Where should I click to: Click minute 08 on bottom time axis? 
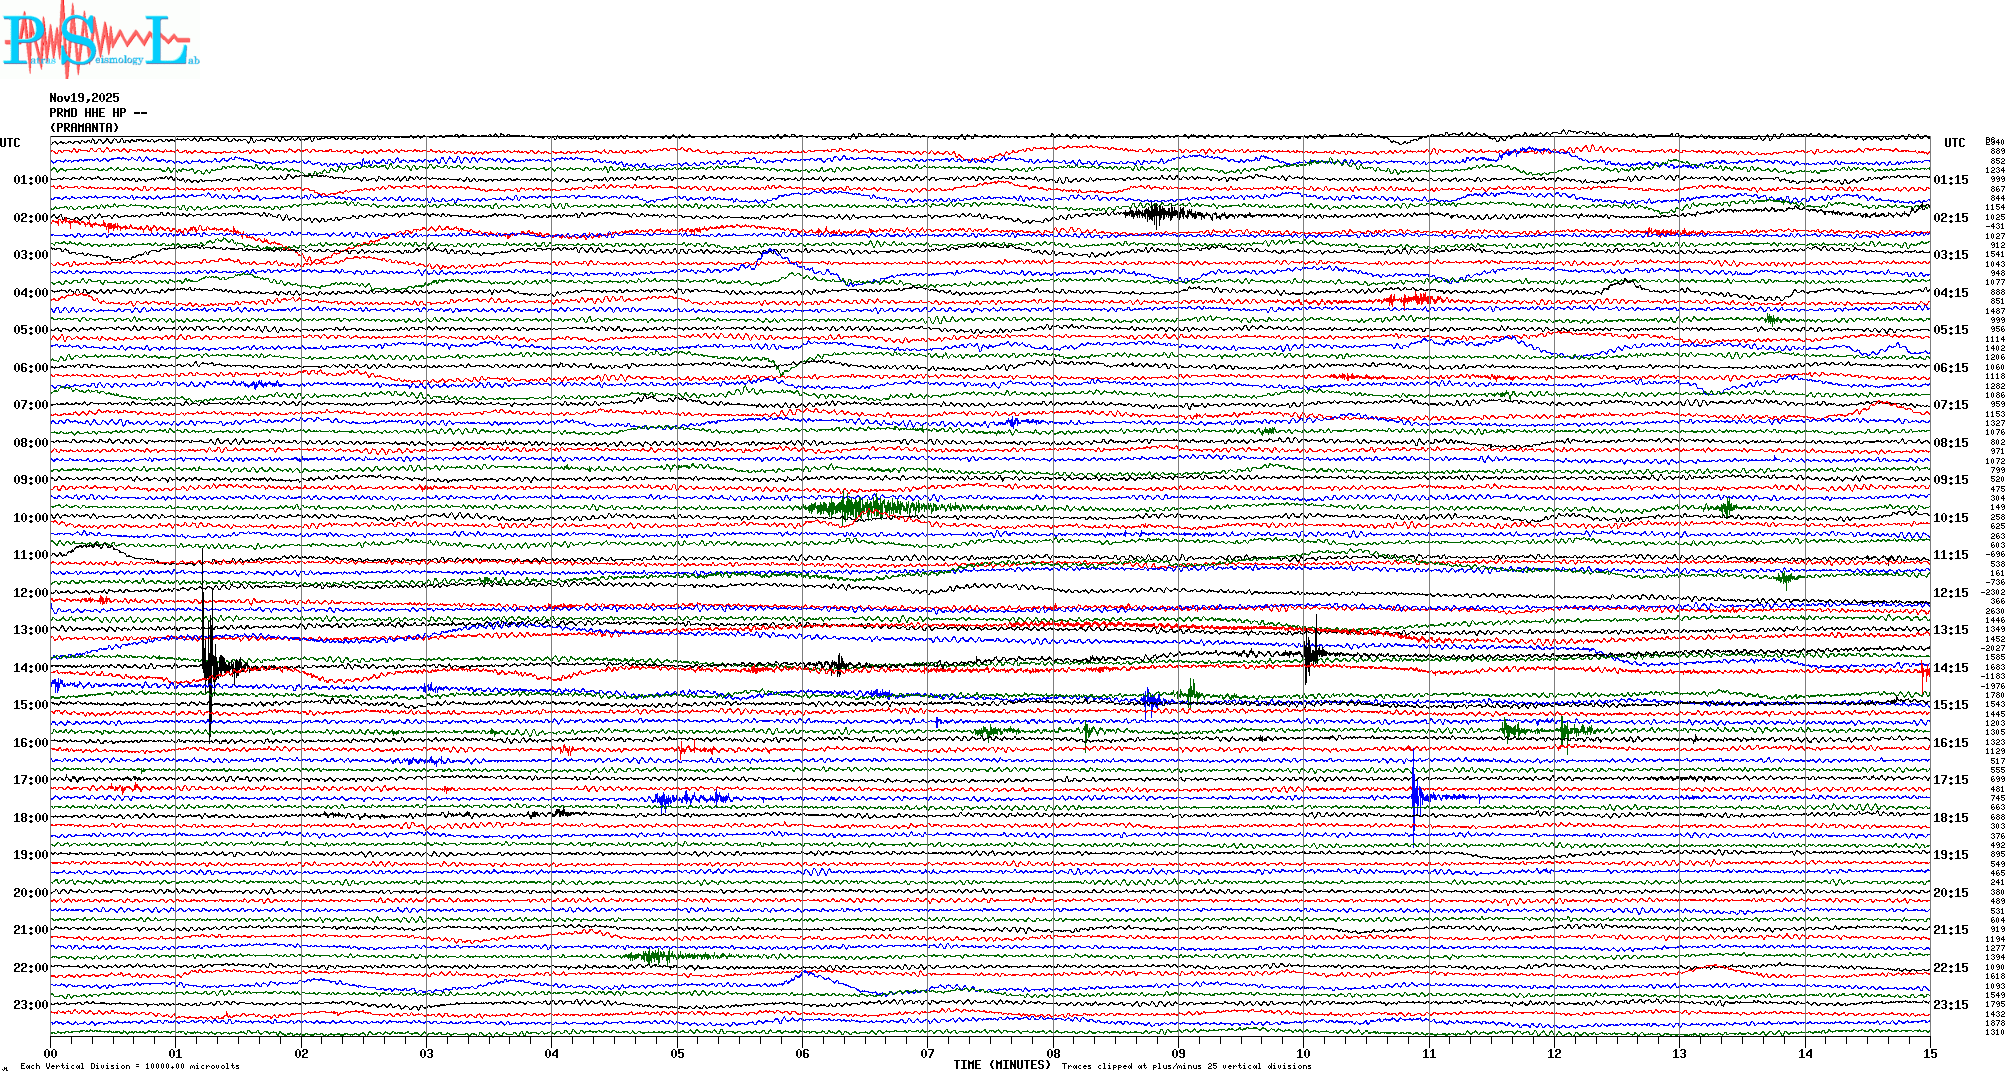coord(1053,1053)
